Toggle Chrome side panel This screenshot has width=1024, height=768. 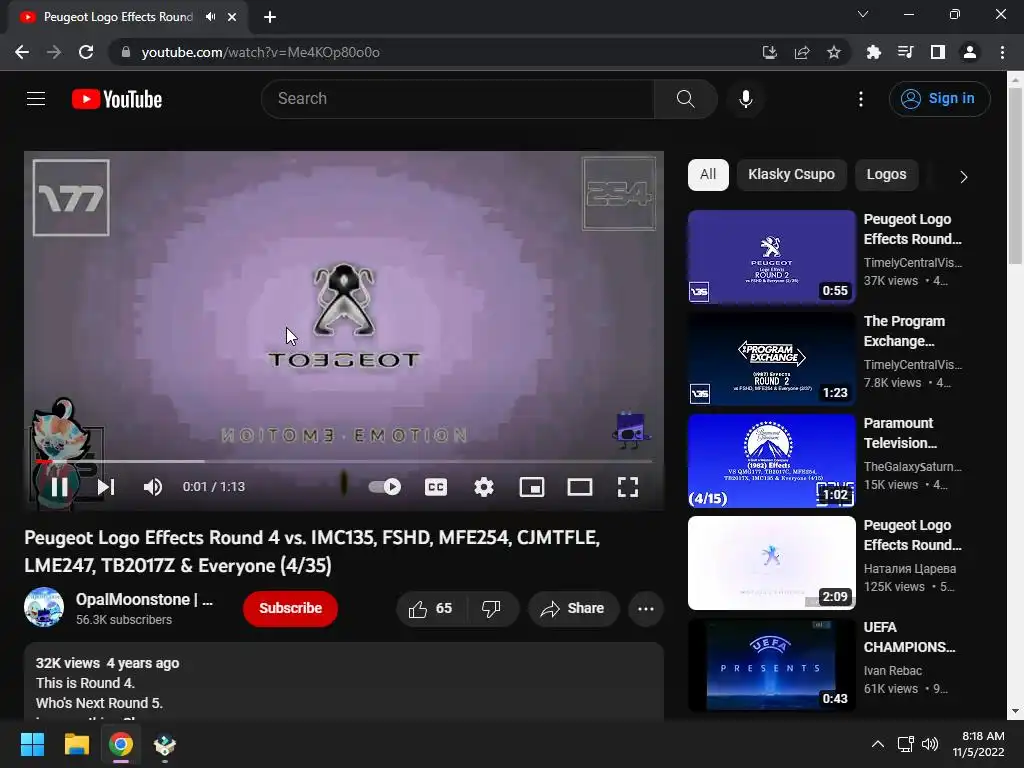938,52
